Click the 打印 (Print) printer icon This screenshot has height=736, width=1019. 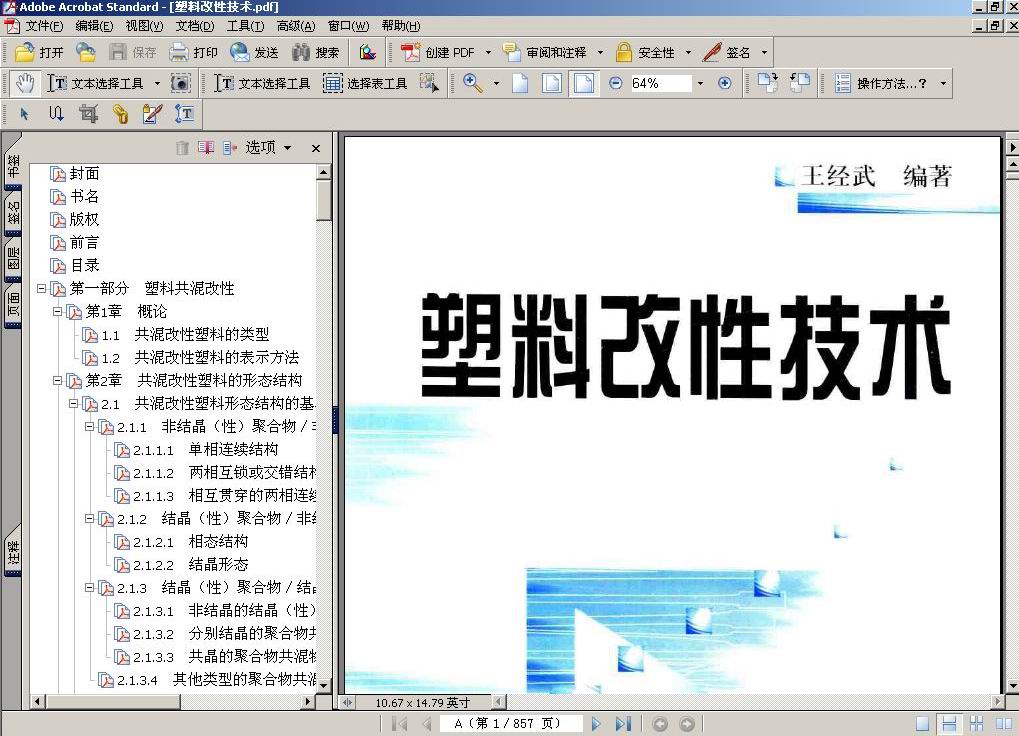179,52
